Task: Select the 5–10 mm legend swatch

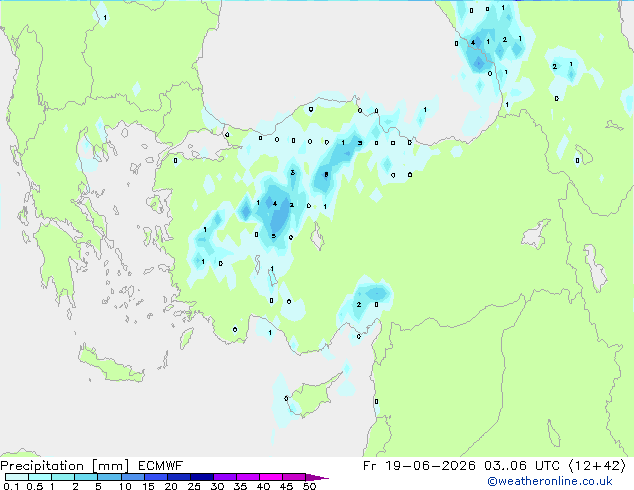Action: tap(109, 477)
